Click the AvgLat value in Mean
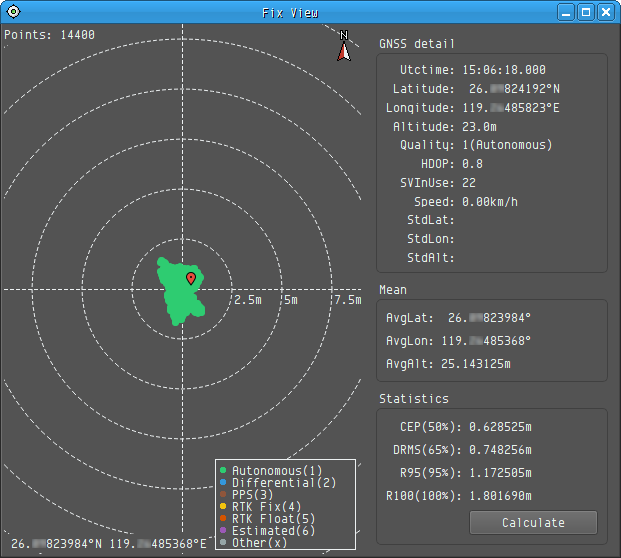The image size is (621, 558). (x=490, y=318)
